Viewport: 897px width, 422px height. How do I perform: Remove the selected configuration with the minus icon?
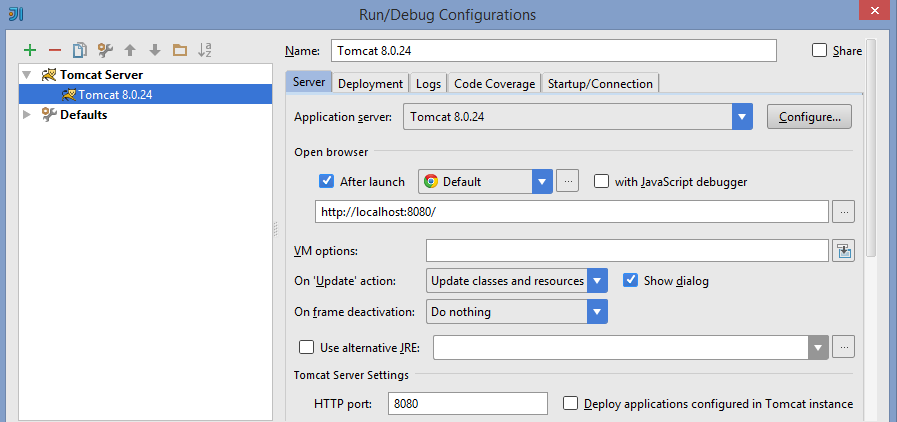coord(55,50)
